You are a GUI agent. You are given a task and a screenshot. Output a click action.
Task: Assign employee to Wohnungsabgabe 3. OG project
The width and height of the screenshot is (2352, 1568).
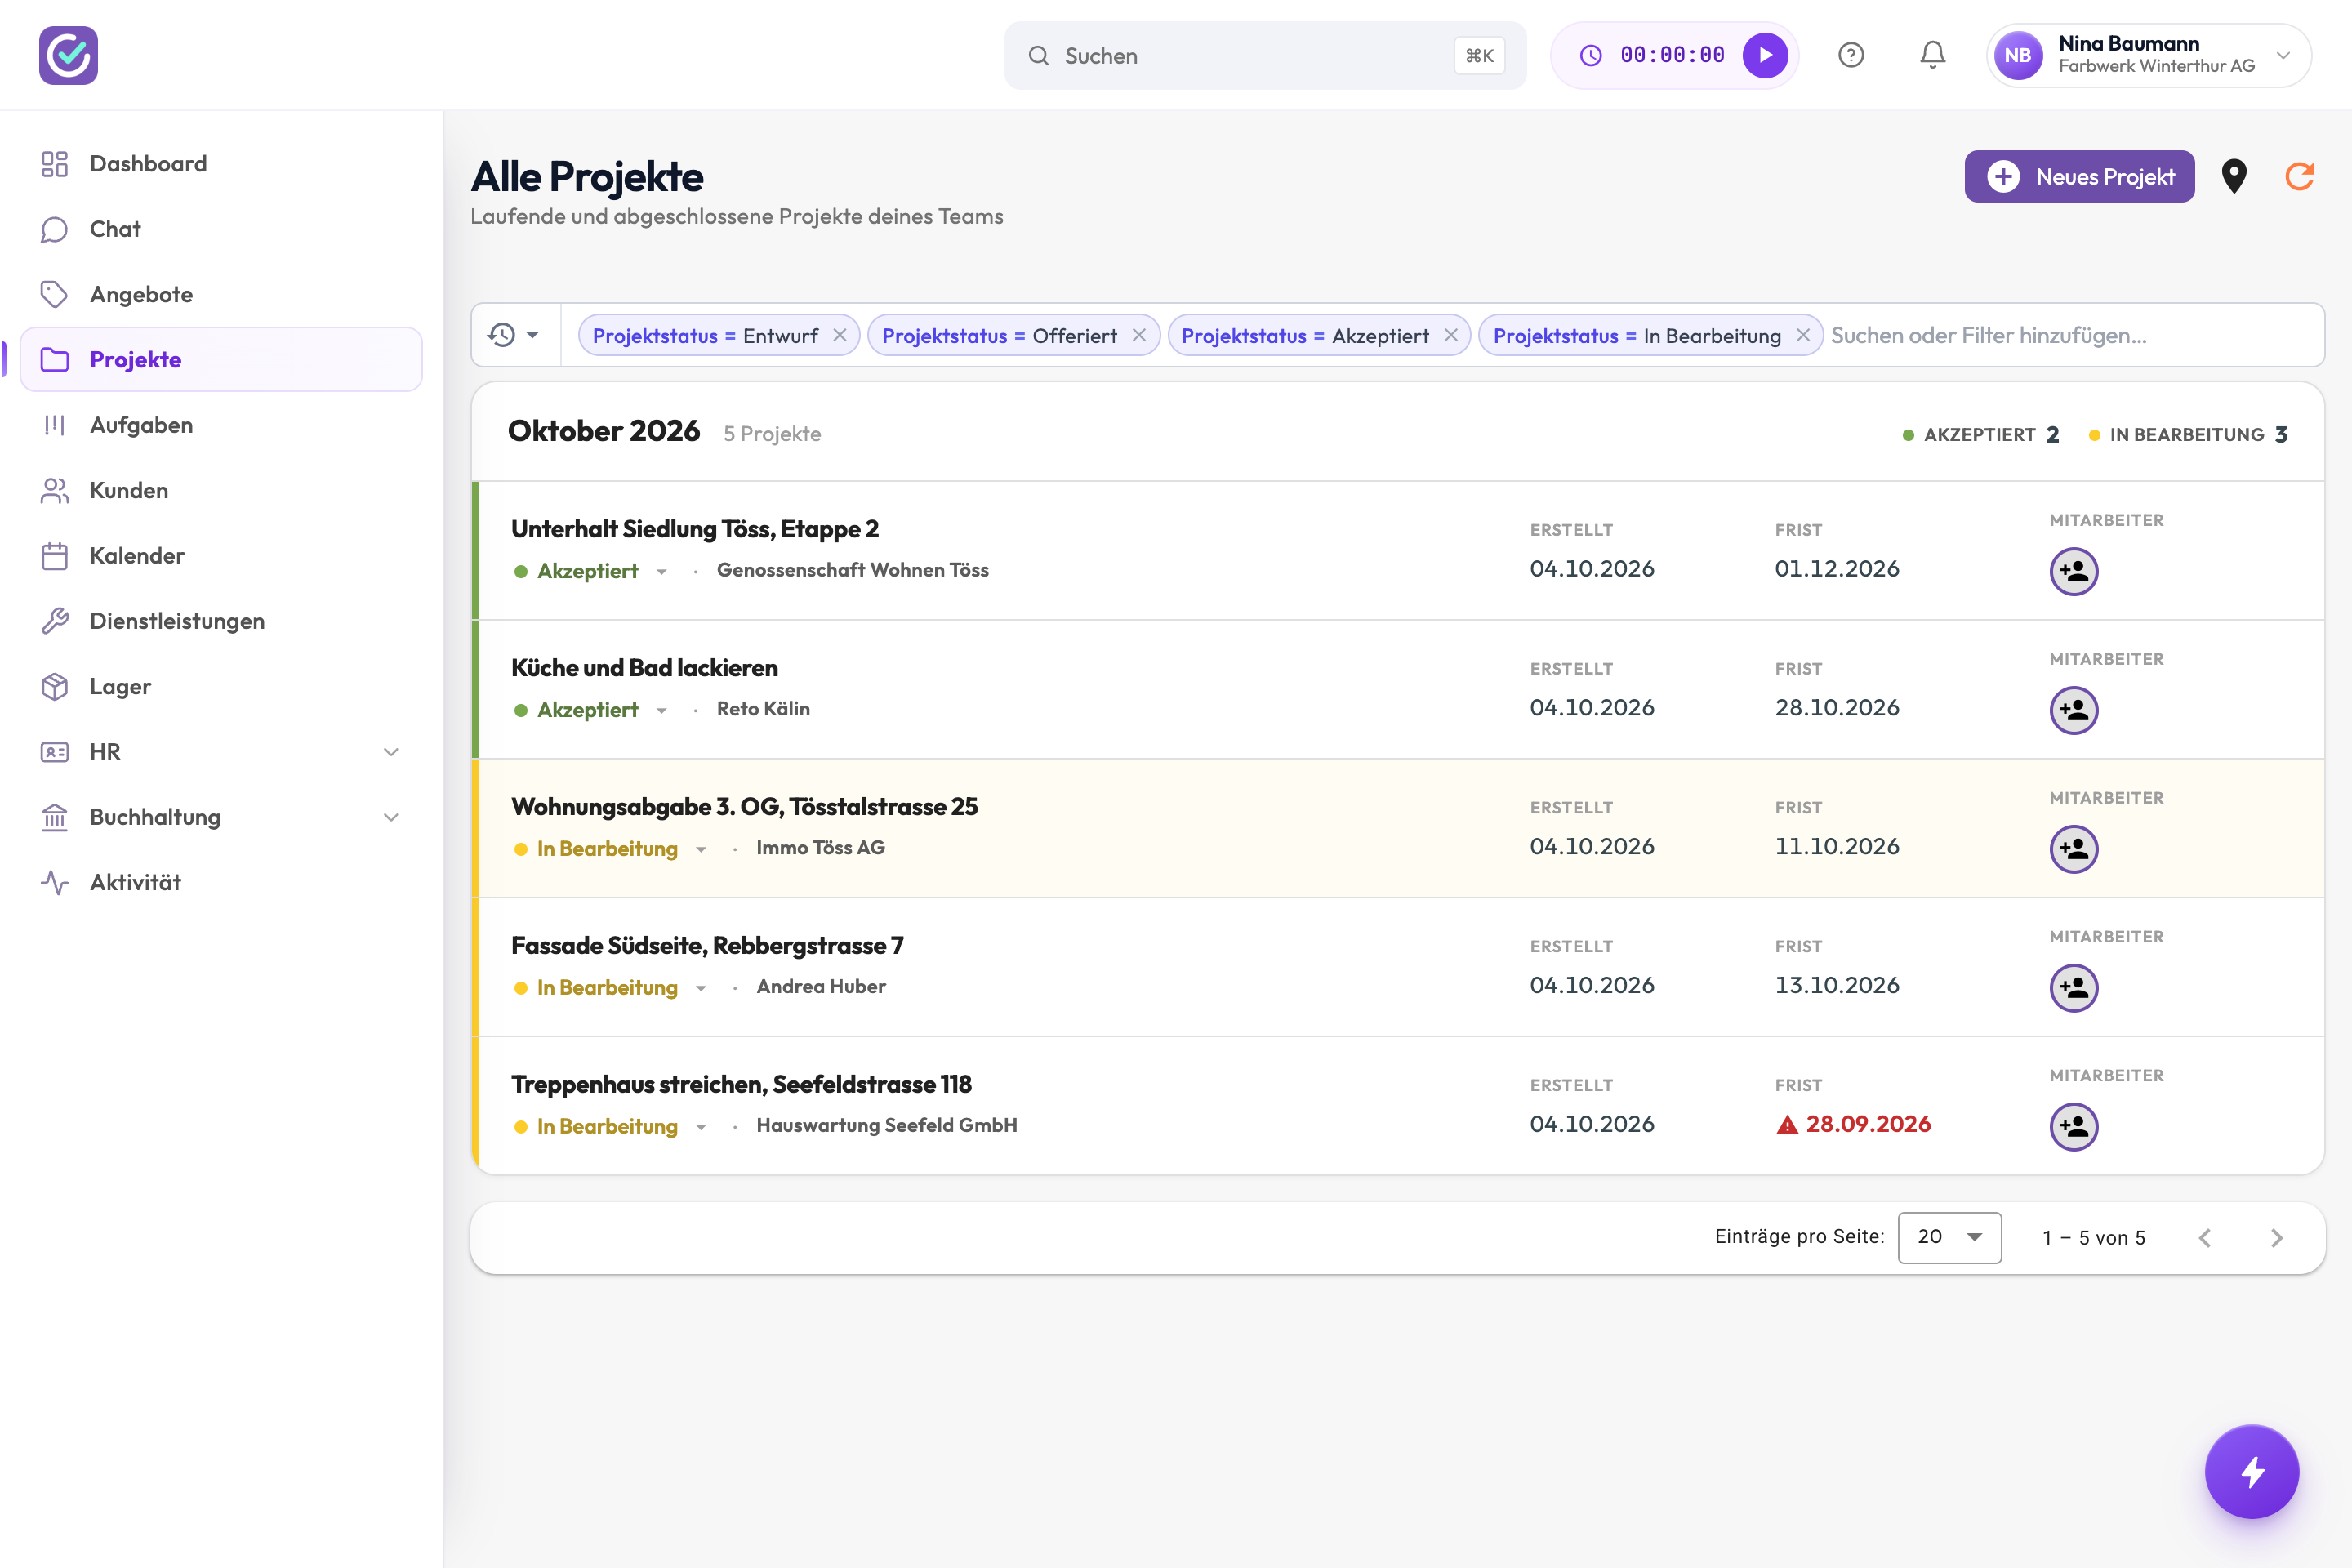tap(2074, 849)
